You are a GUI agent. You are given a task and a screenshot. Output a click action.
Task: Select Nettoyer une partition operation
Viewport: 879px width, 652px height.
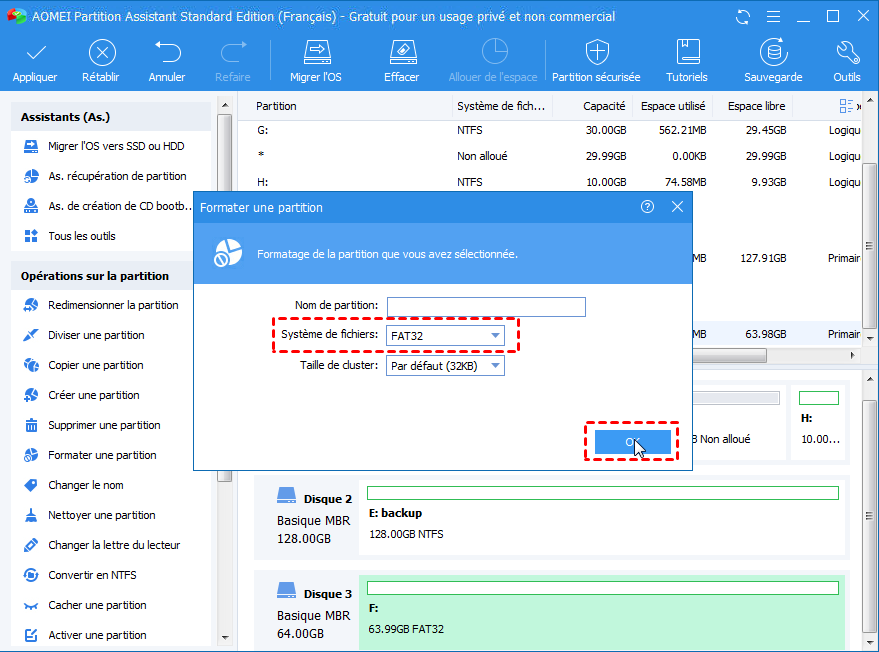[x=89, y=515]
